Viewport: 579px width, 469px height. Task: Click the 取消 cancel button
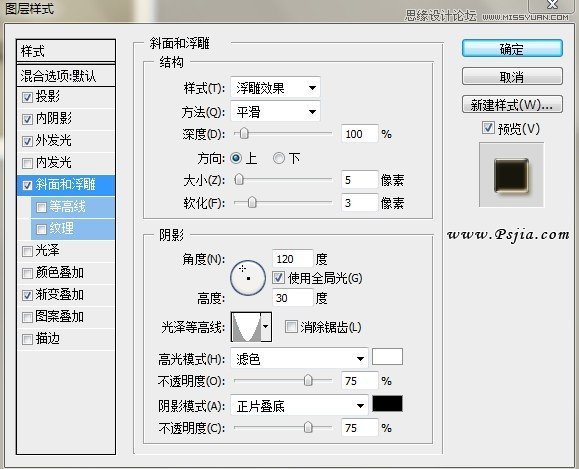pyautogui.click(x=512, y=76)
